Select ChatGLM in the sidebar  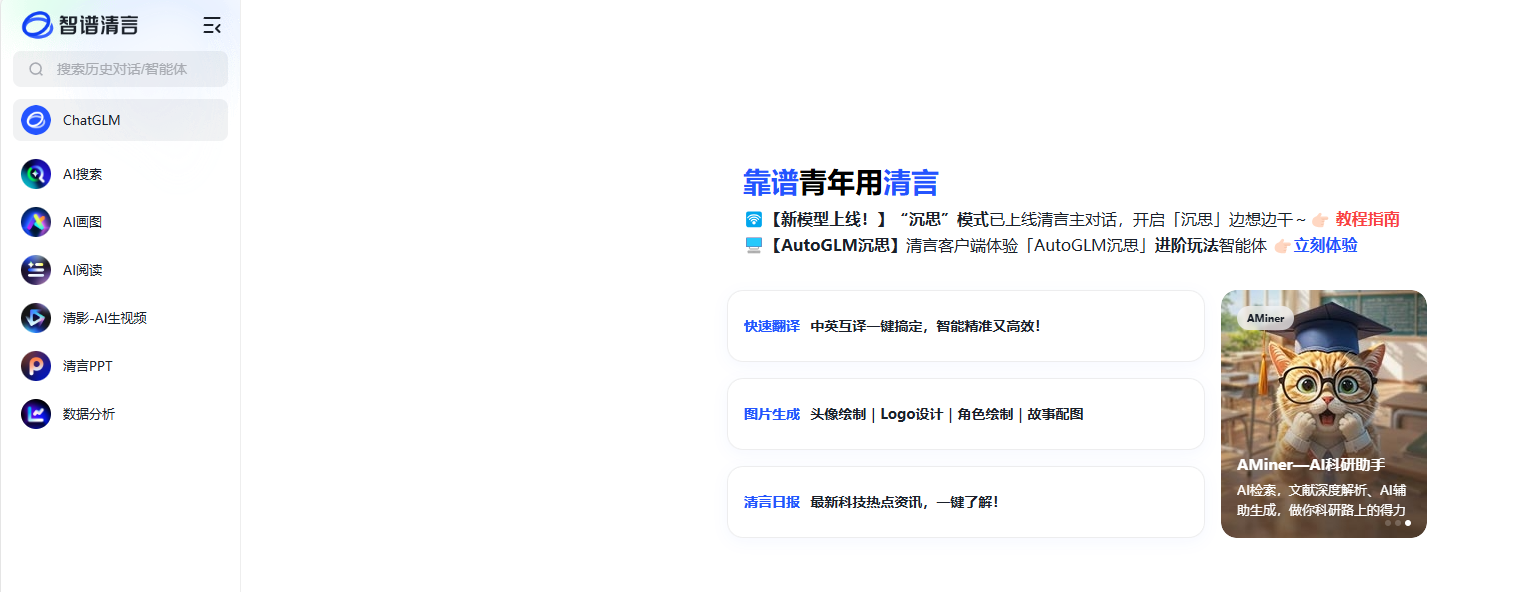pyautogui.click(x=120, y=120)
